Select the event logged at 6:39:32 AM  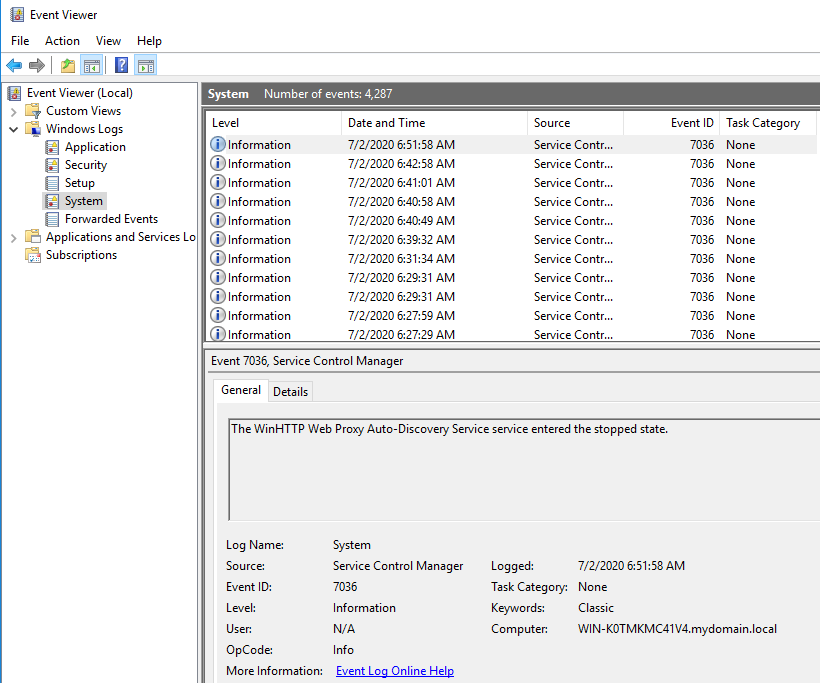tap(400, 240)
